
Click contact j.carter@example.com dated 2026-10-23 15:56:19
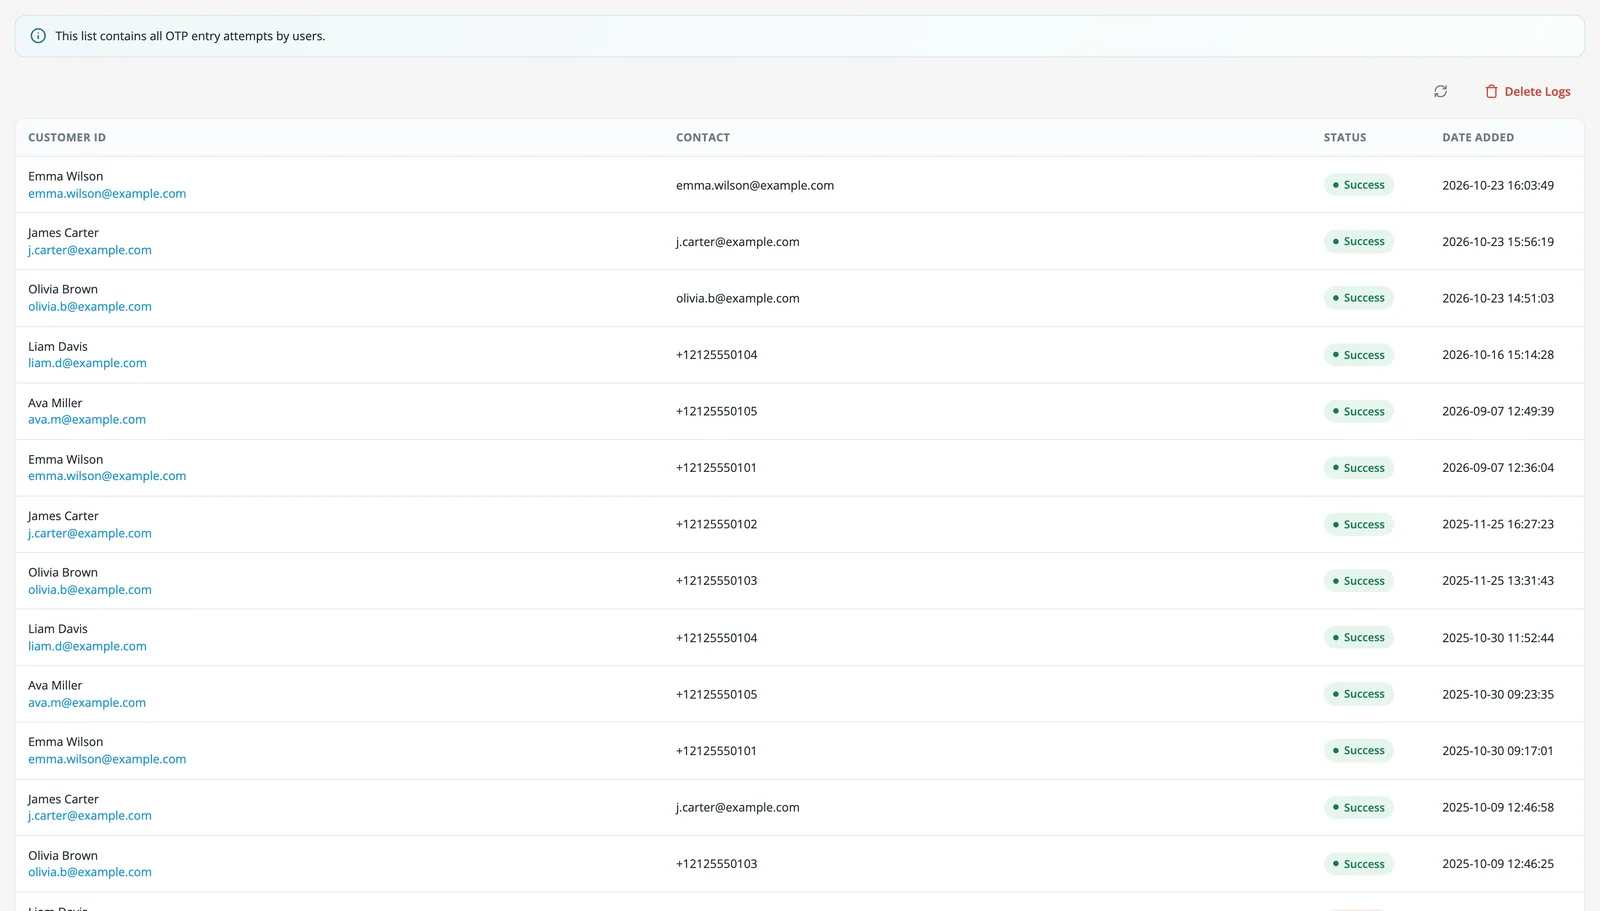[738, 242]
